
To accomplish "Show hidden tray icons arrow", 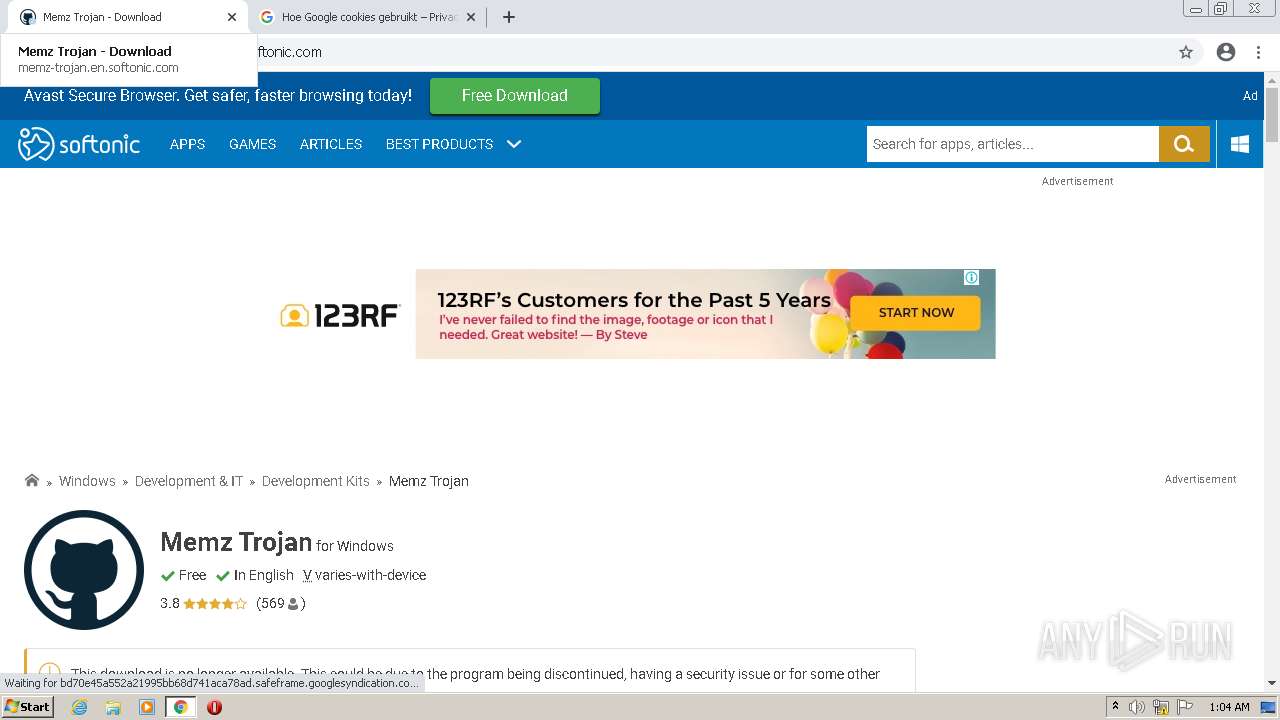I will point(1115,707).
